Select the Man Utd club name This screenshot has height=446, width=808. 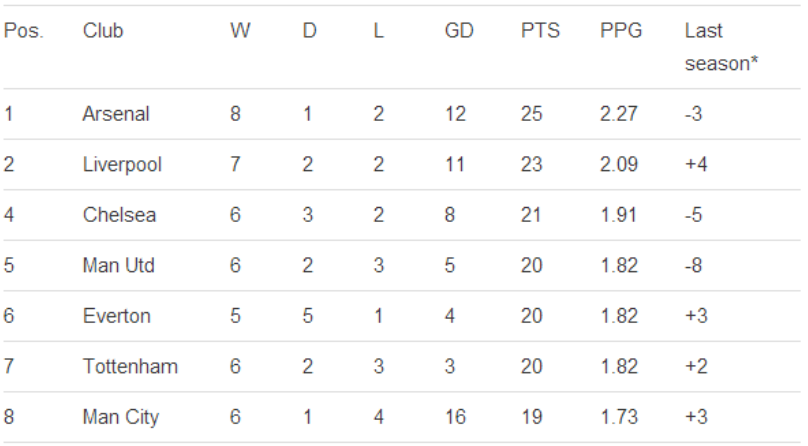(x=119, y=265)
